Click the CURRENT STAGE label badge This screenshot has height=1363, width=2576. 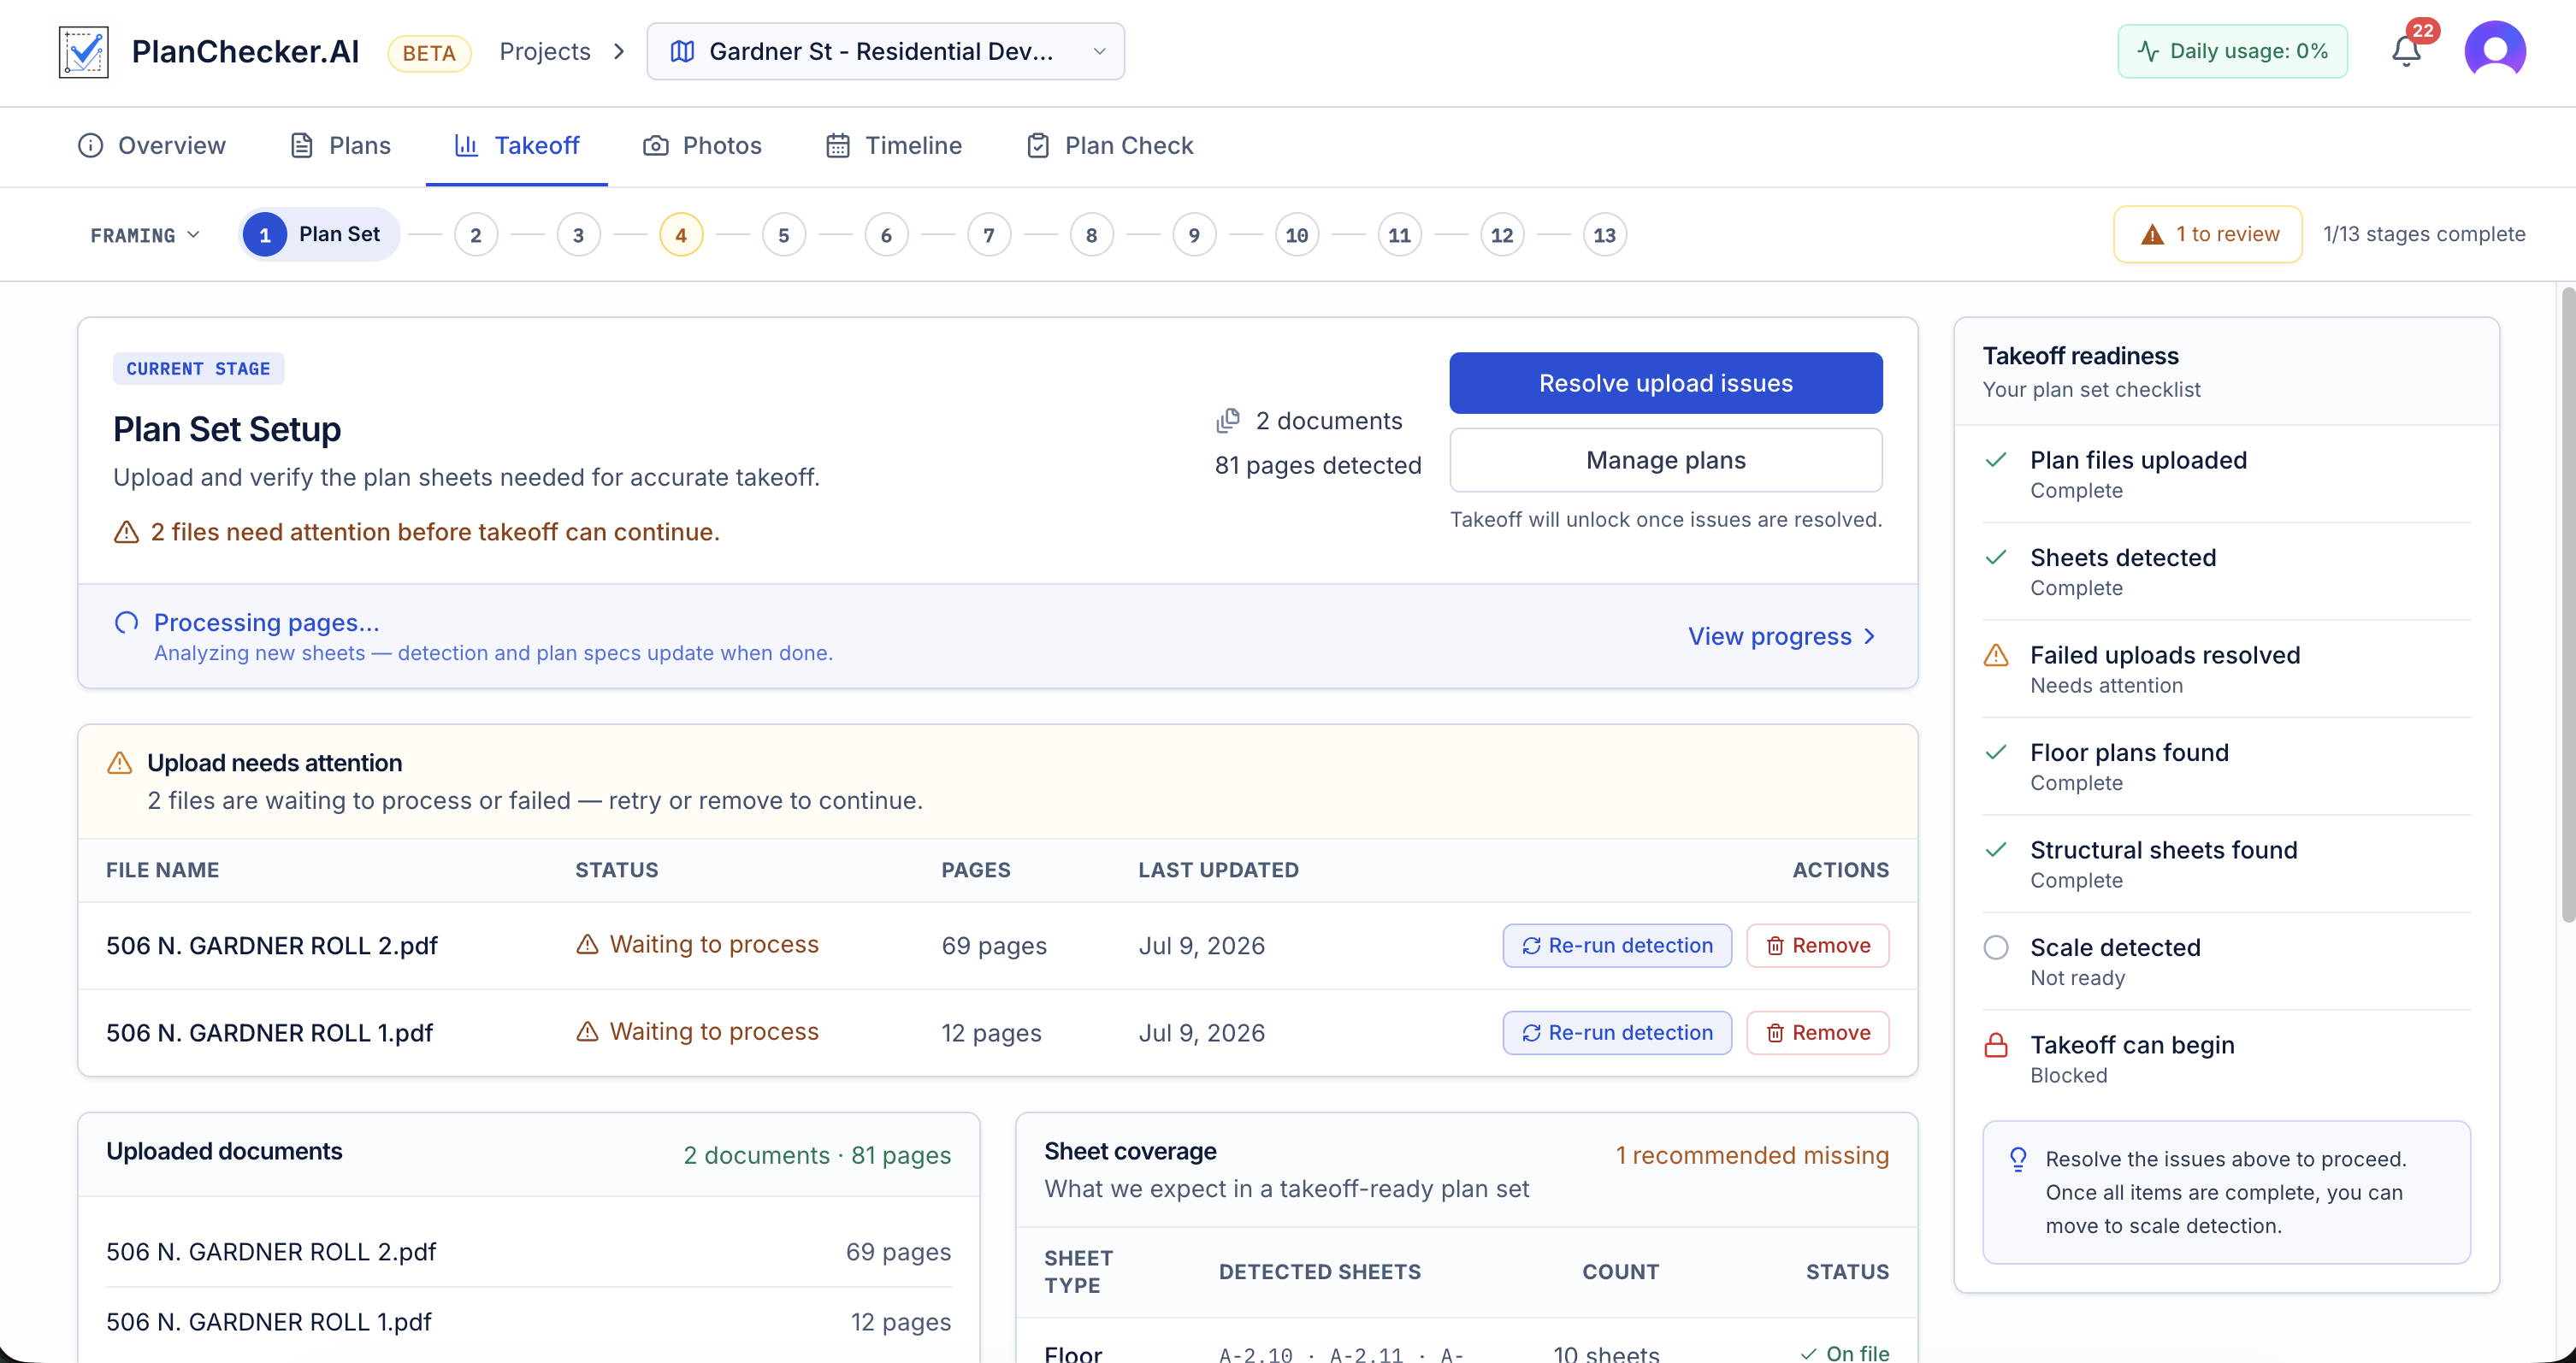click(x=198, y=369)
